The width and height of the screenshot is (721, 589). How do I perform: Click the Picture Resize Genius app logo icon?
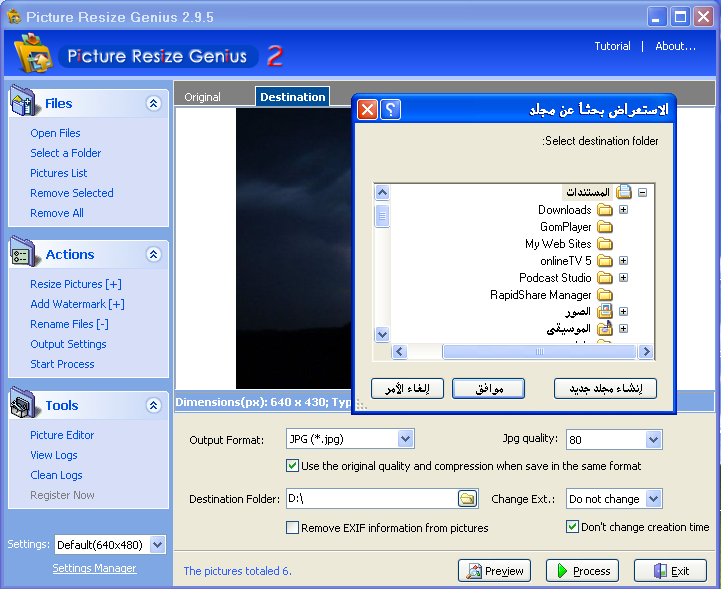coord(33,53)
